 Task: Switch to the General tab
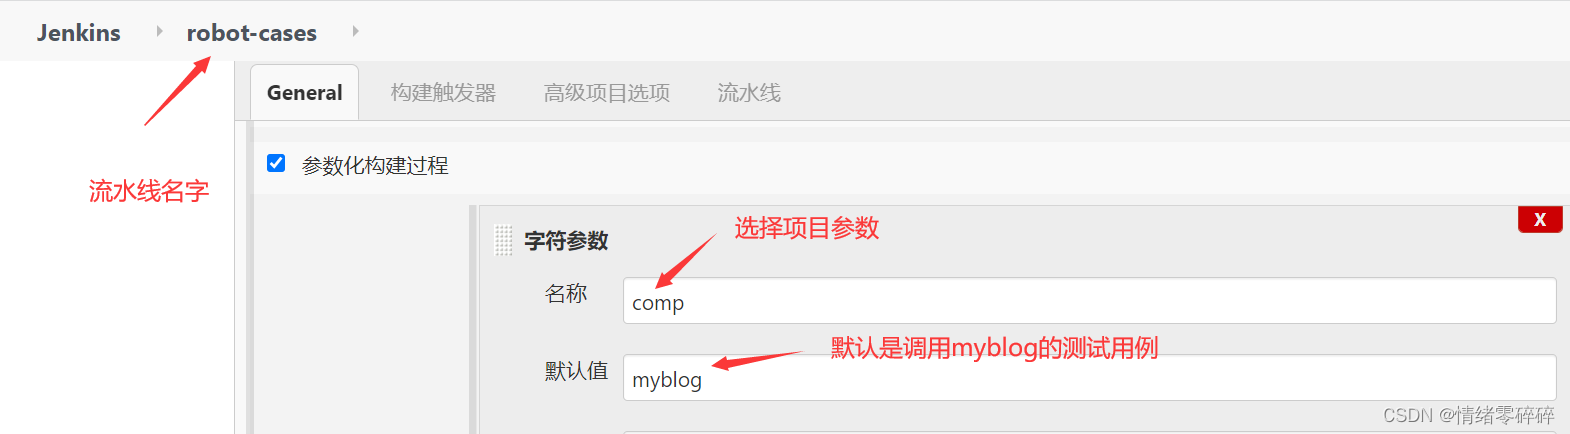tap(304, 93)
